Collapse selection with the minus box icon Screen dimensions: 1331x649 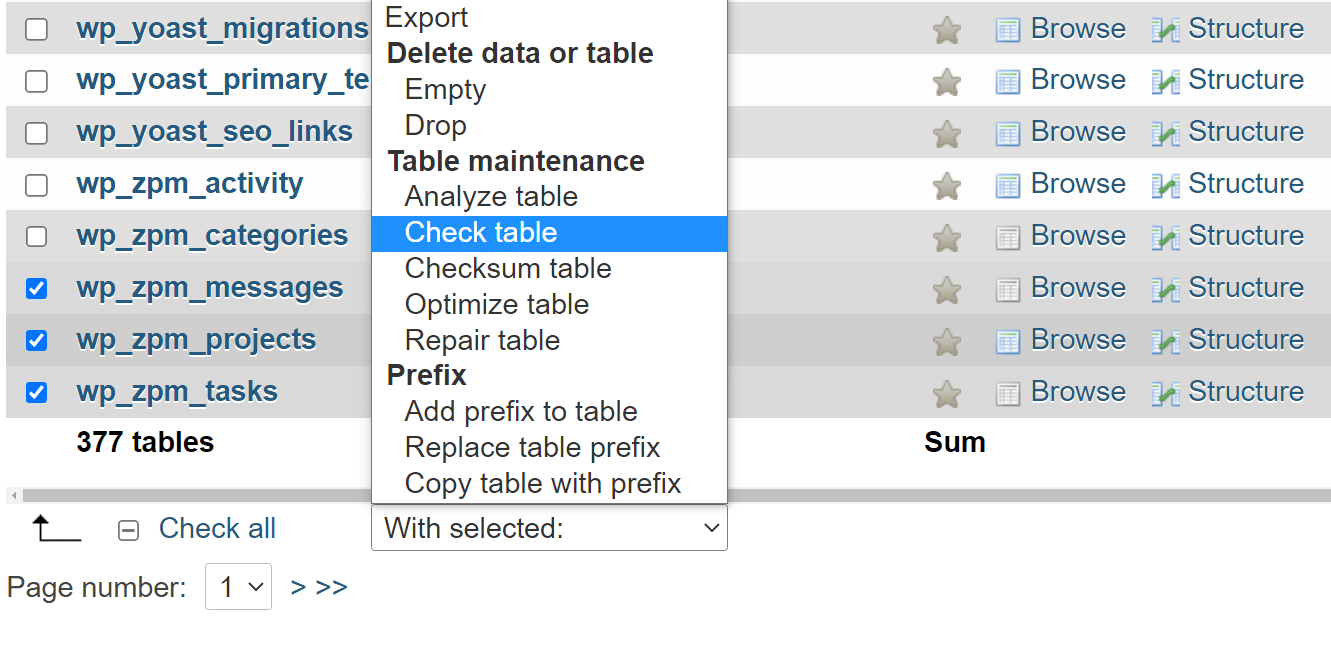(128, 529)
